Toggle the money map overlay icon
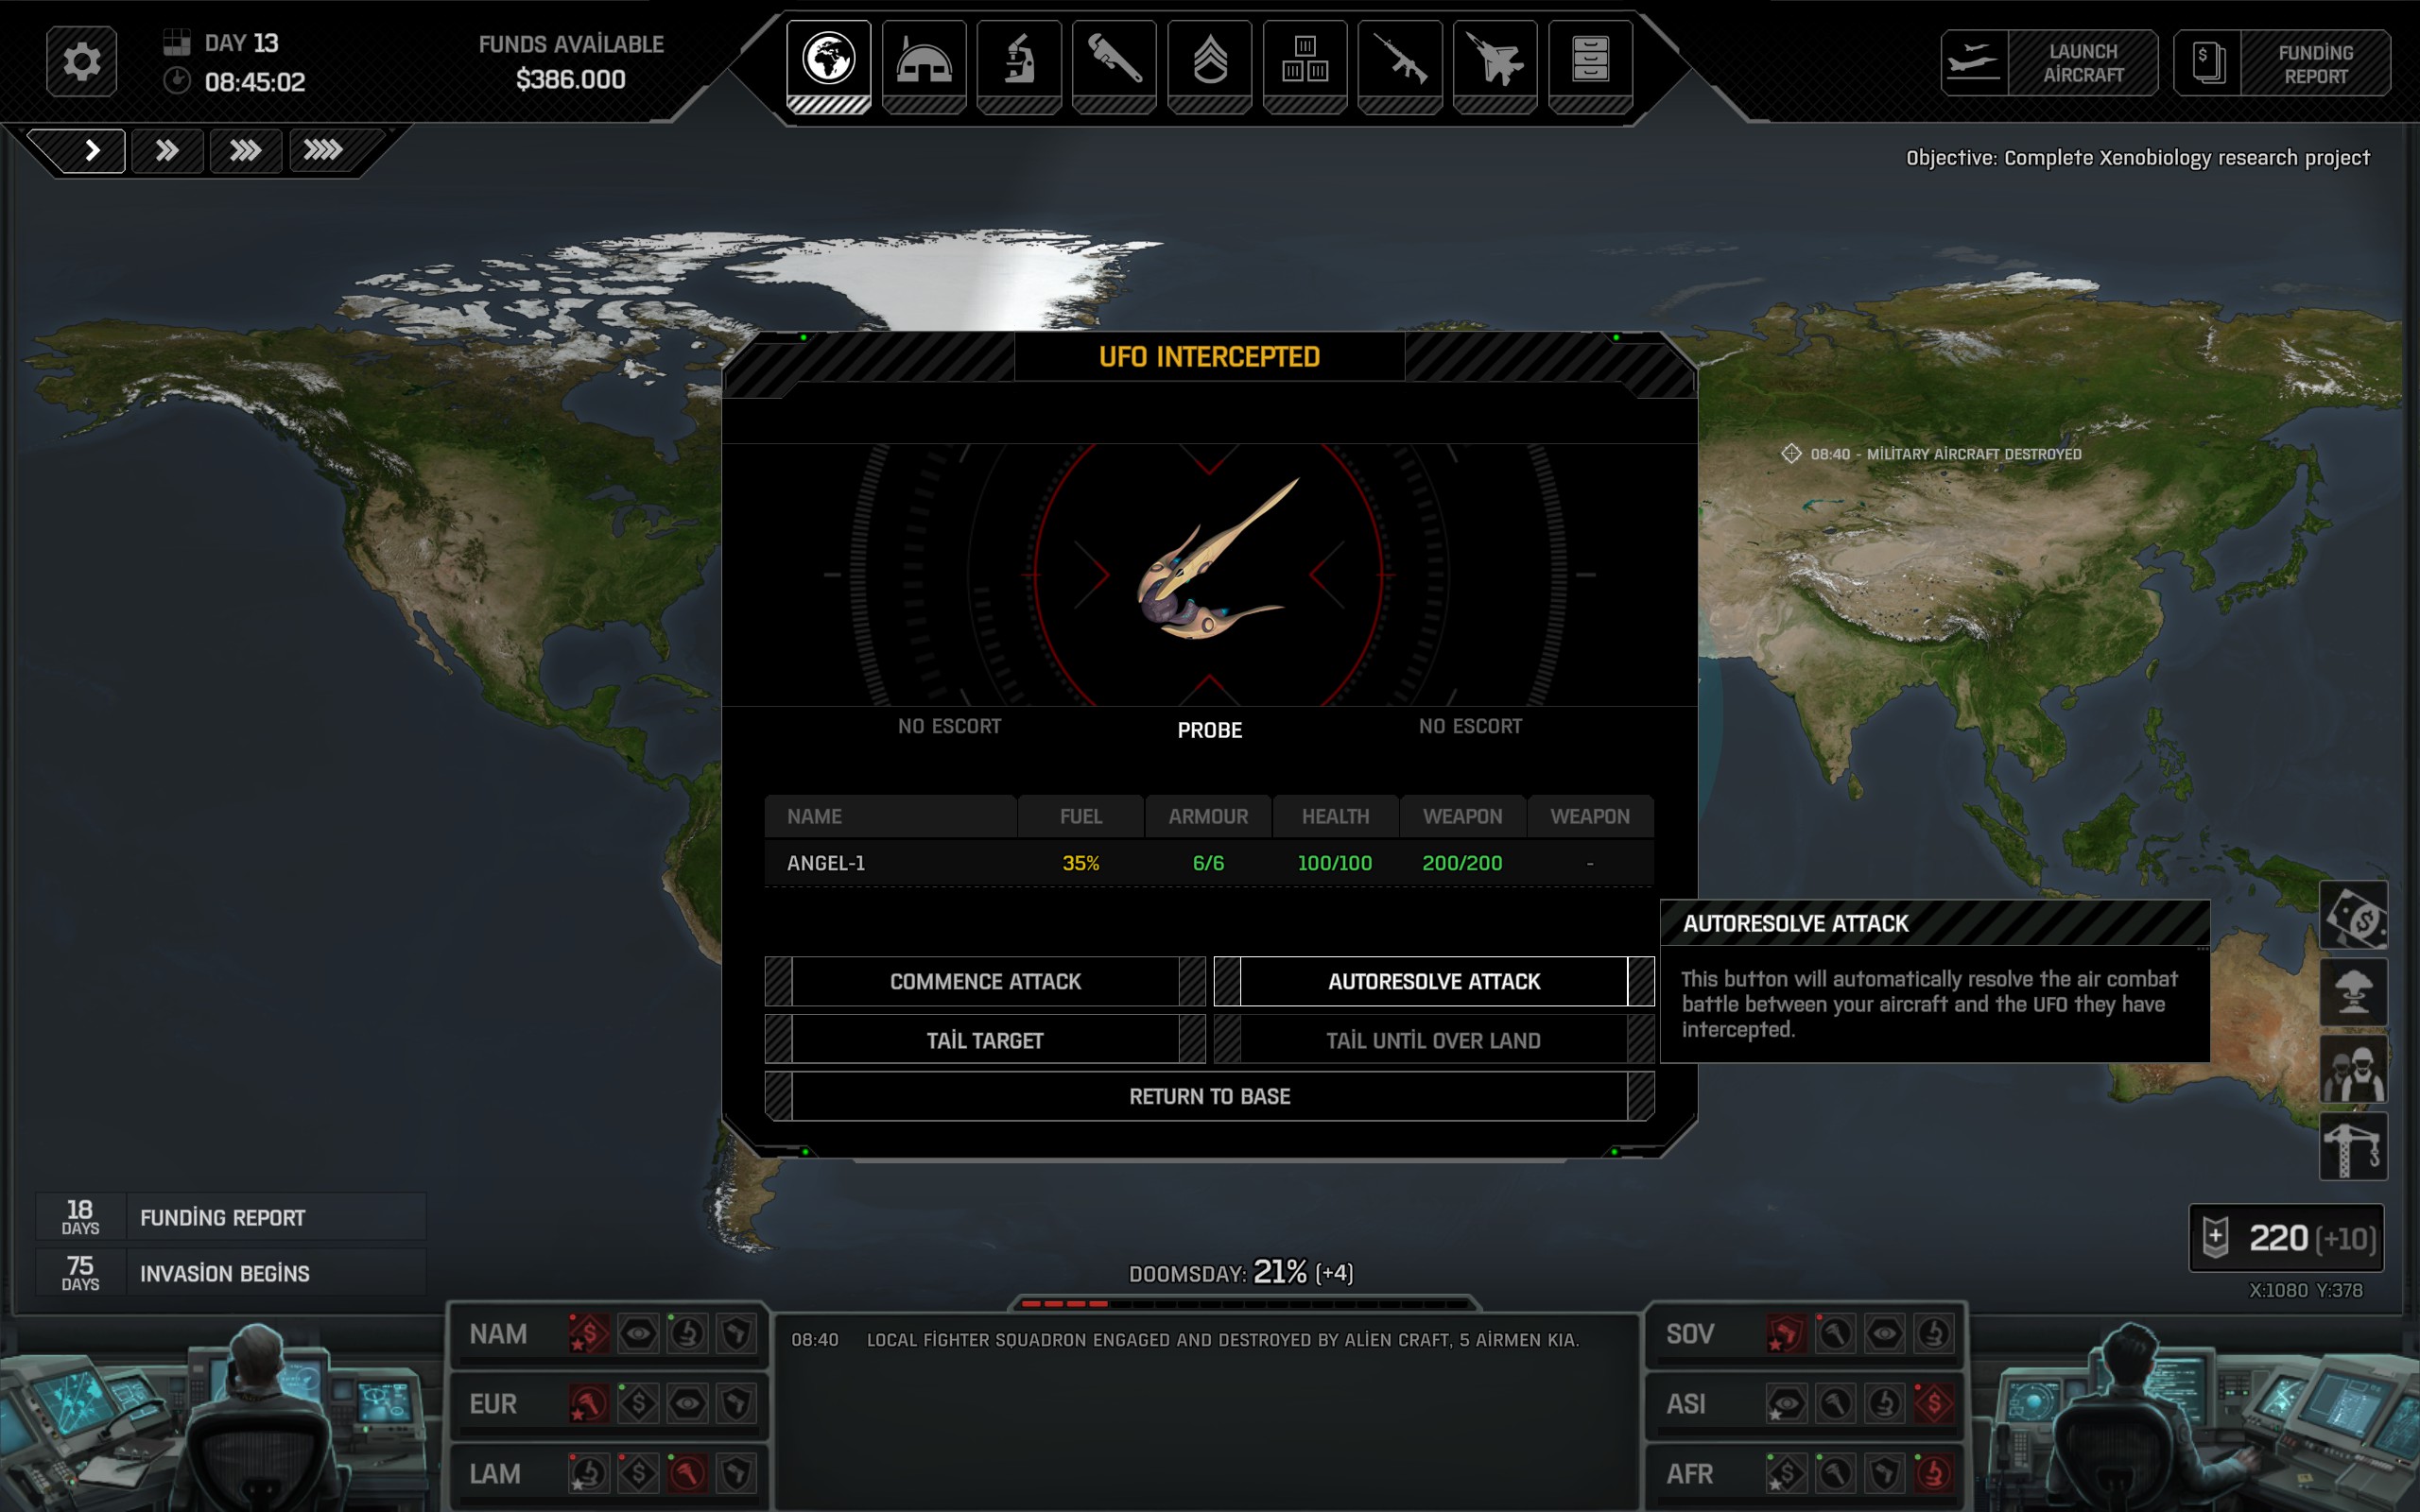The height and width of the screenshot is (1512, 2420). tap(2353, 915)
